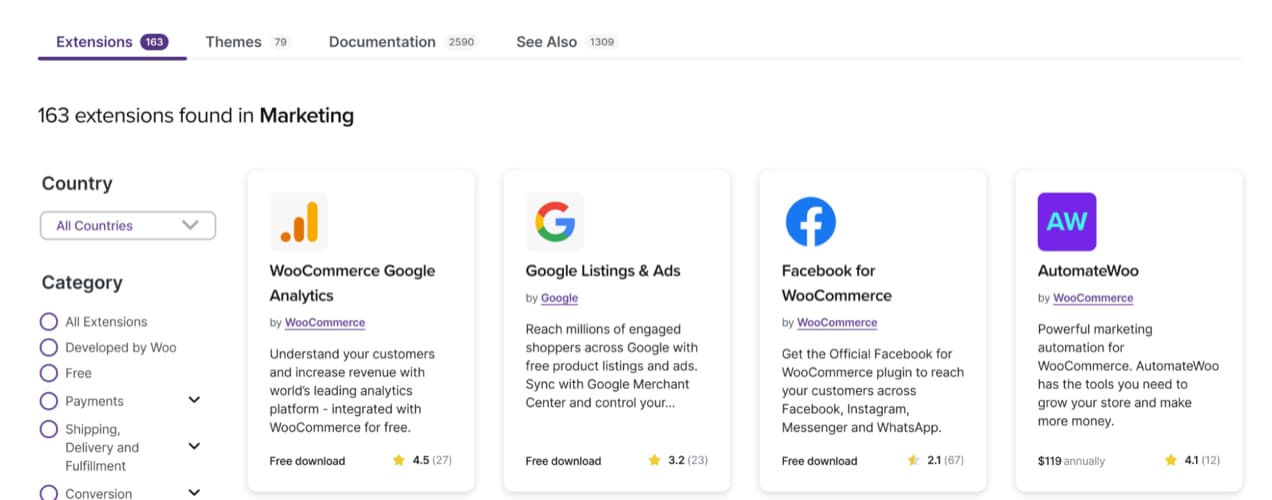Viewport: 1272px width, 500px height.
Task: Switch to the Extensions tab
Action: 112,42
